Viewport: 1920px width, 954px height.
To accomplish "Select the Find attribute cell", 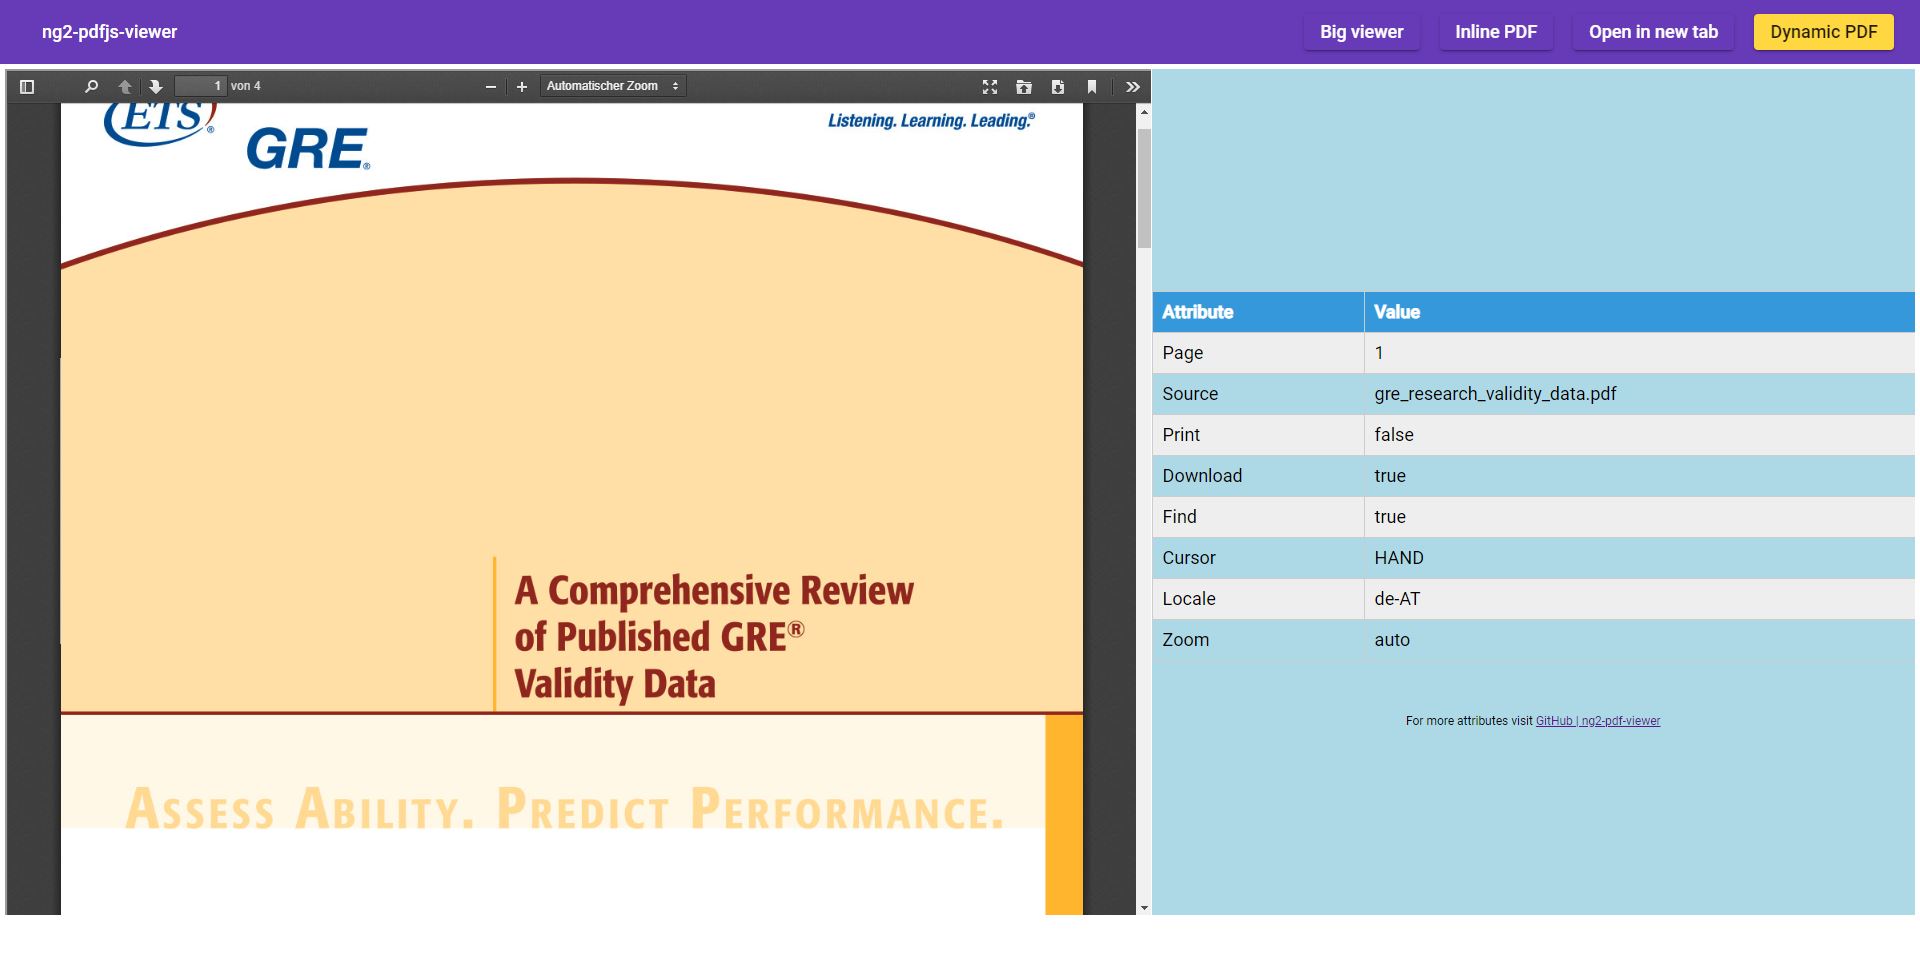I will (1258, 517).
